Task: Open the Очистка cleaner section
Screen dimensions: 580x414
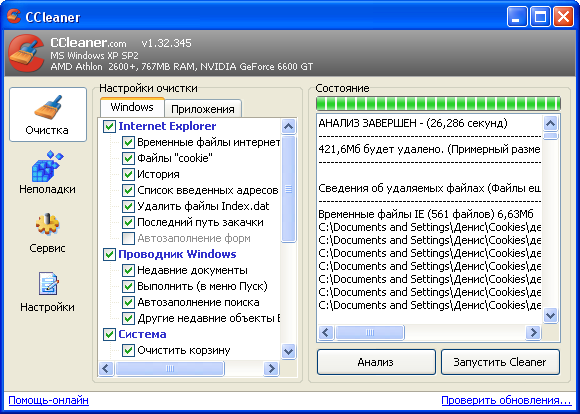Action: [x=48, y=114]
